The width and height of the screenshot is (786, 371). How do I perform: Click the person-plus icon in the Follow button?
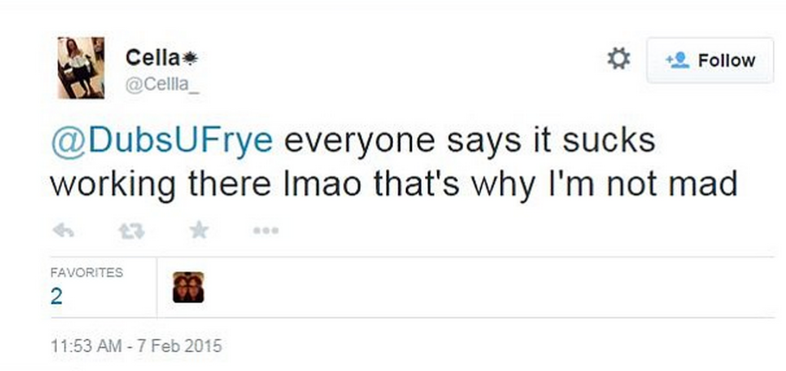(x=677, y=61)
